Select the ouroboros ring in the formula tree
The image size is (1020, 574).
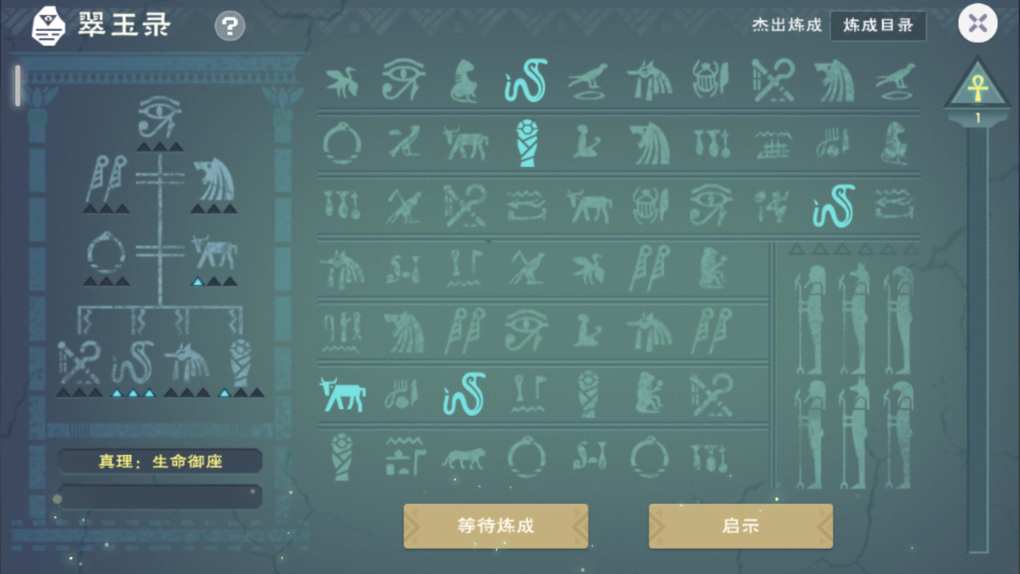point(106,253)
